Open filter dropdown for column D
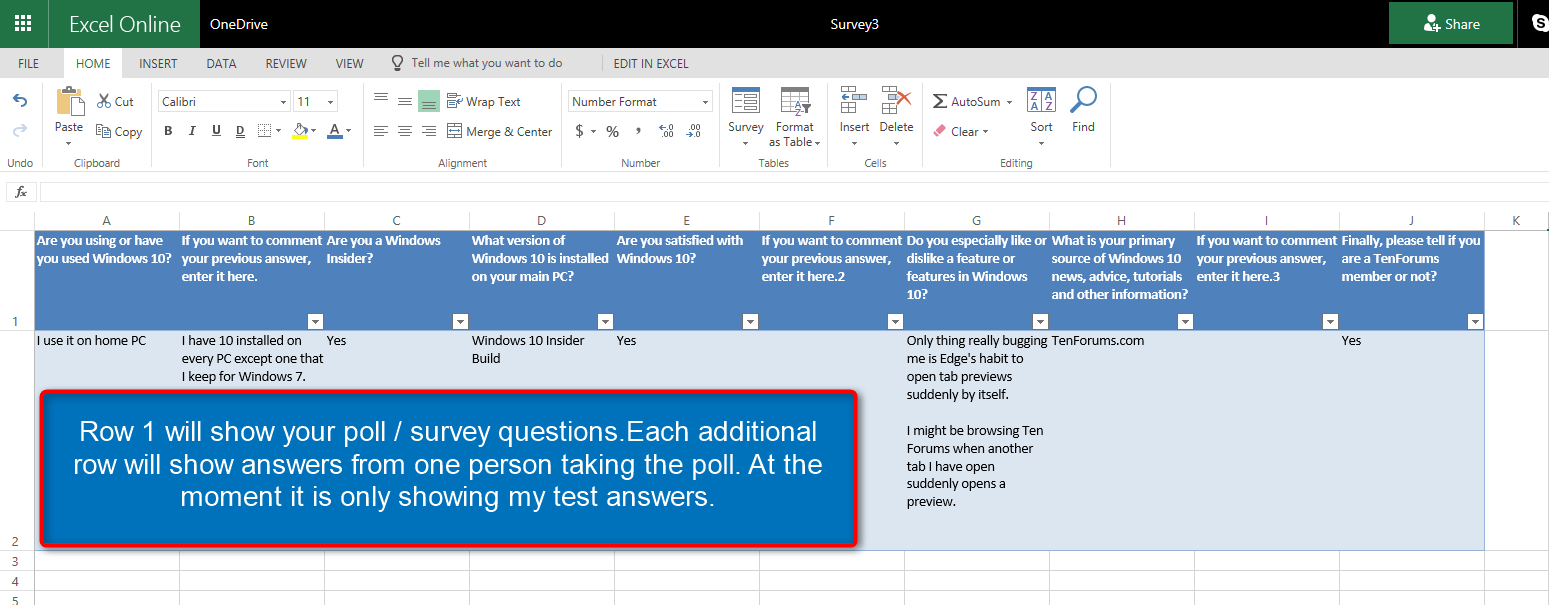 [605, 321]
